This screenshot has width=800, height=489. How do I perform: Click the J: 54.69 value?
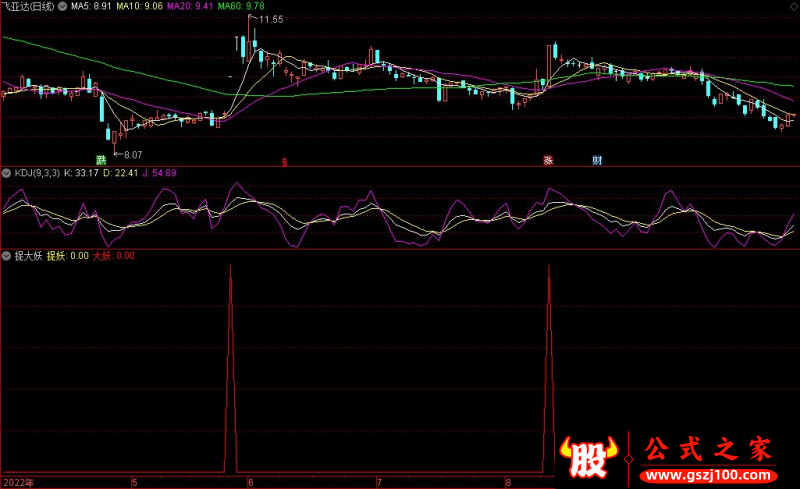[160, 173]
